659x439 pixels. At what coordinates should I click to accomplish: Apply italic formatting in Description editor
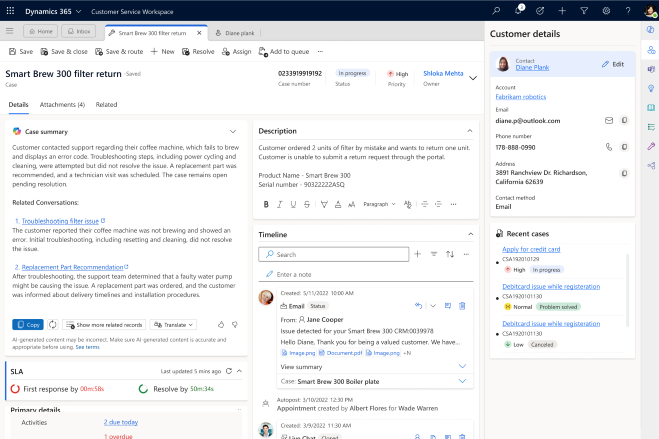point(279,204)
